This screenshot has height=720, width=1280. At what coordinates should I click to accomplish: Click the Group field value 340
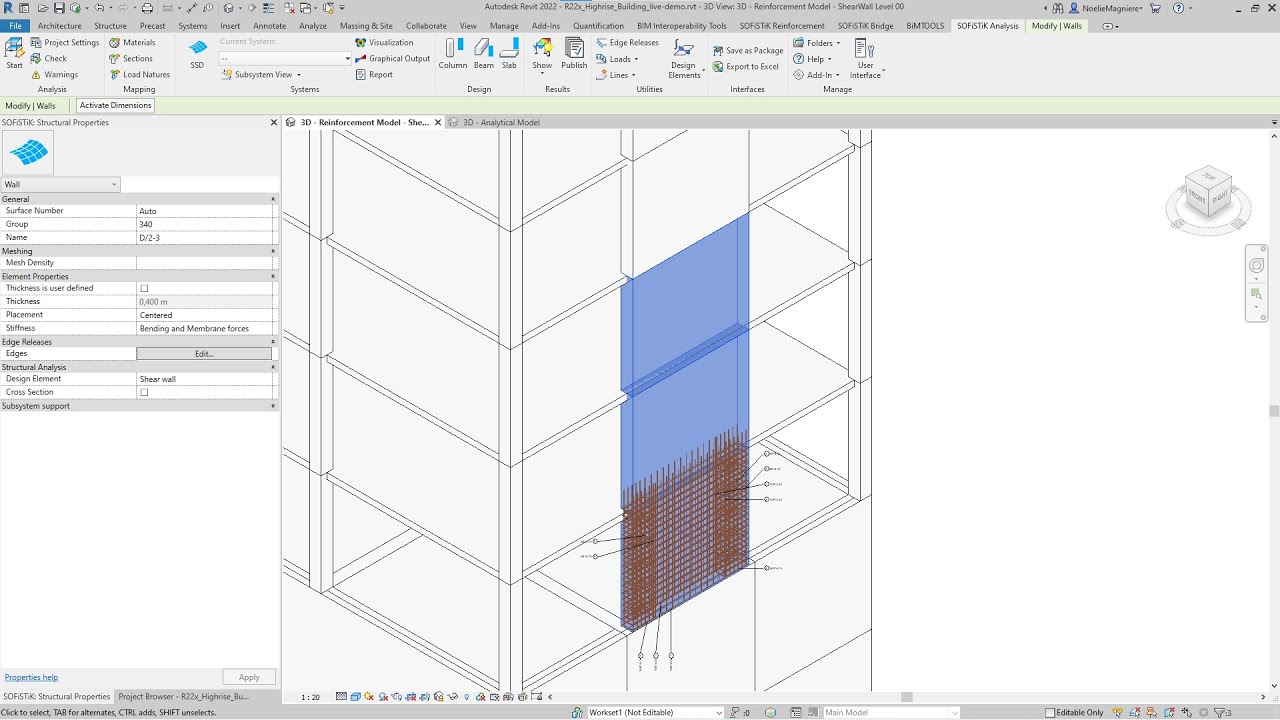(x=206, y=224)
